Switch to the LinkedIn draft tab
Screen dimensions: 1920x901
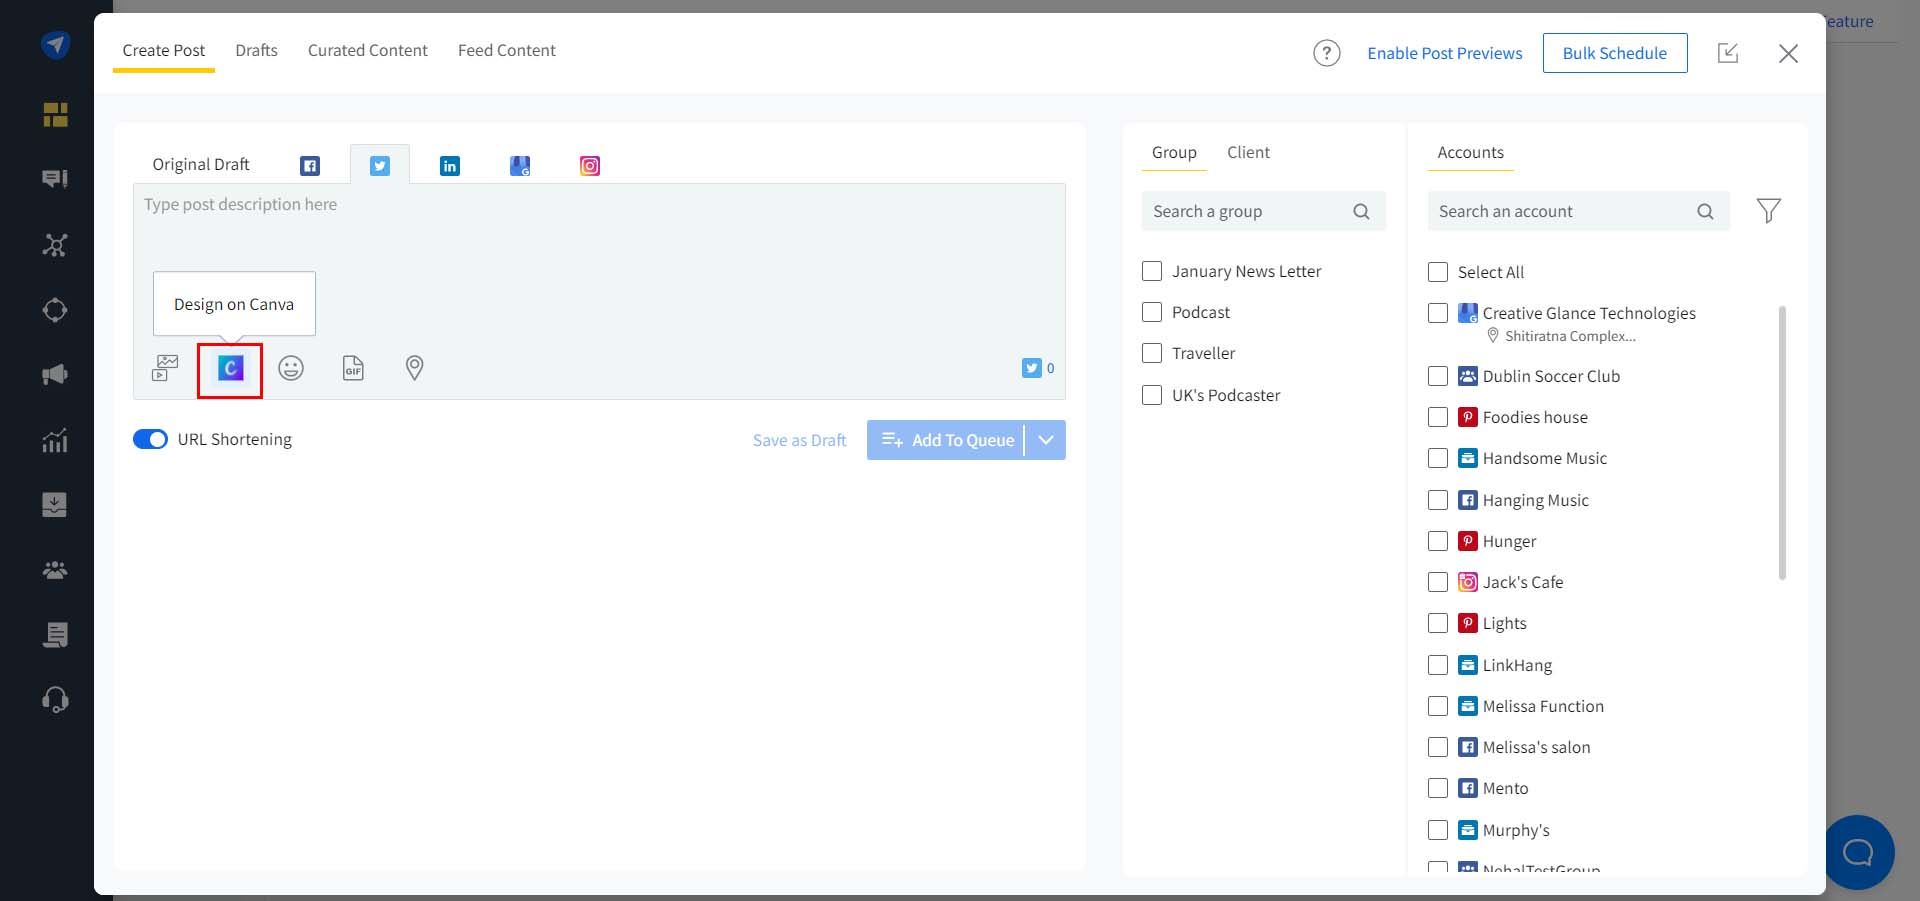click(450, 166)
